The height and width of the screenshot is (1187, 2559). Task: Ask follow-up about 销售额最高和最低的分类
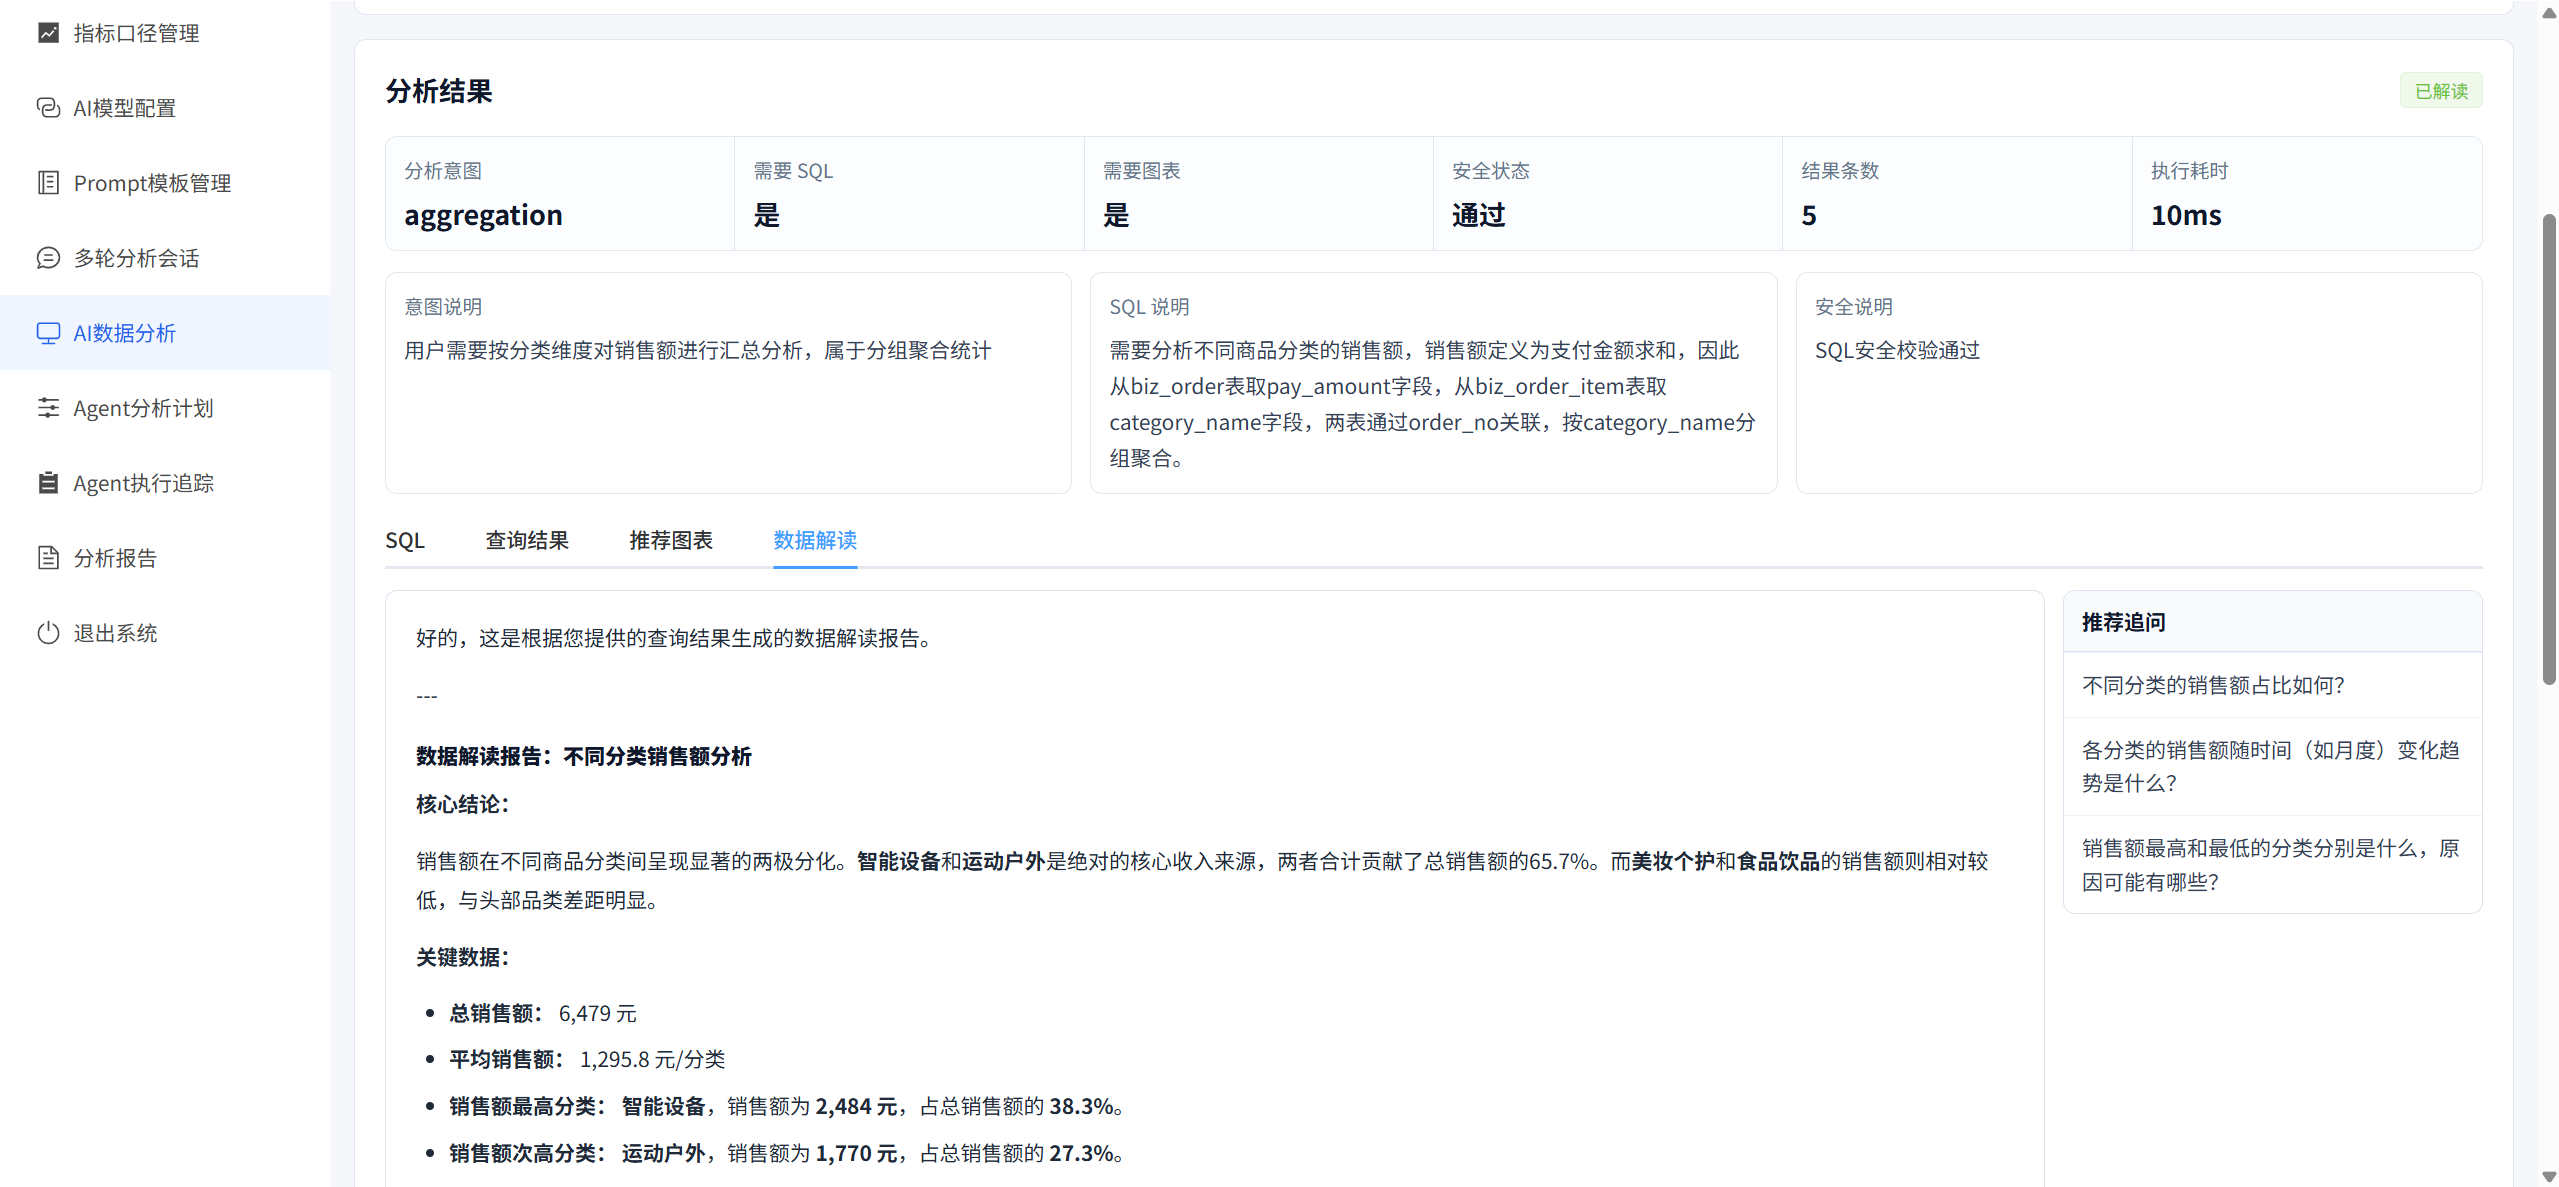pyautogui.click(x=2272, y=865)
